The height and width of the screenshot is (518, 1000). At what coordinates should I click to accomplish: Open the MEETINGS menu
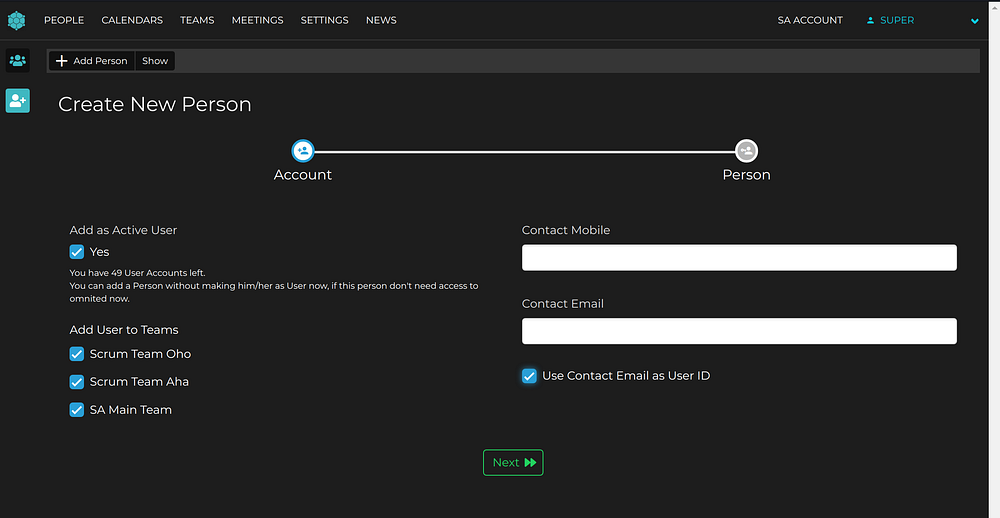[x=258, y=20]
